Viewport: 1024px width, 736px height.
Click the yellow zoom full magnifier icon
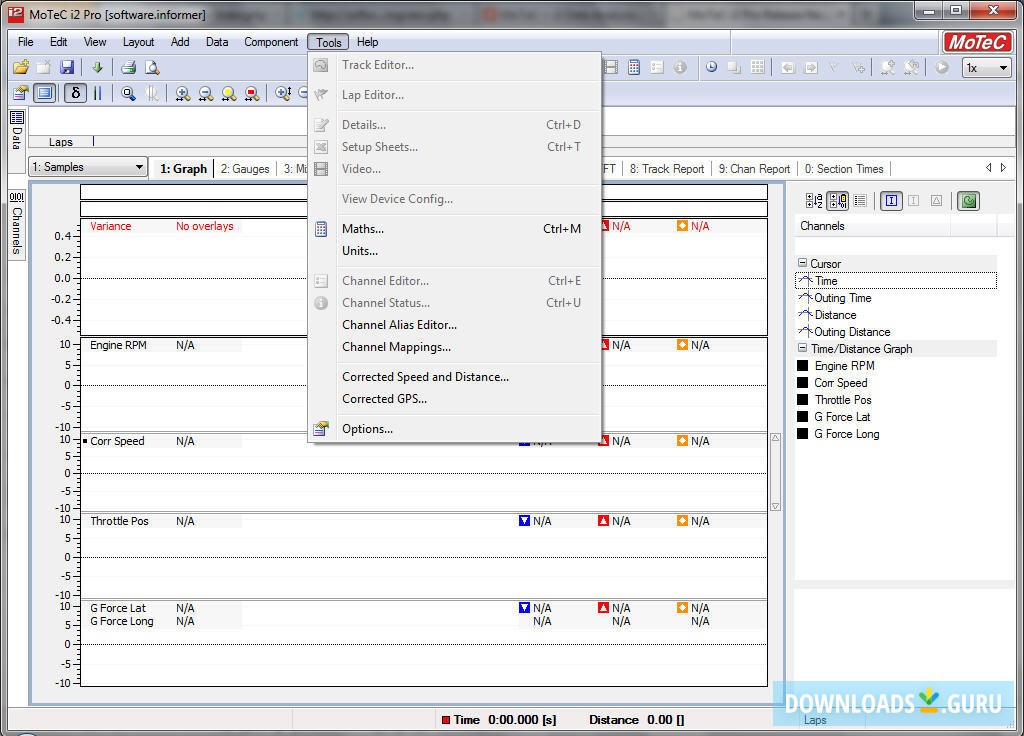pyautogui.click(x=229, y=93)
